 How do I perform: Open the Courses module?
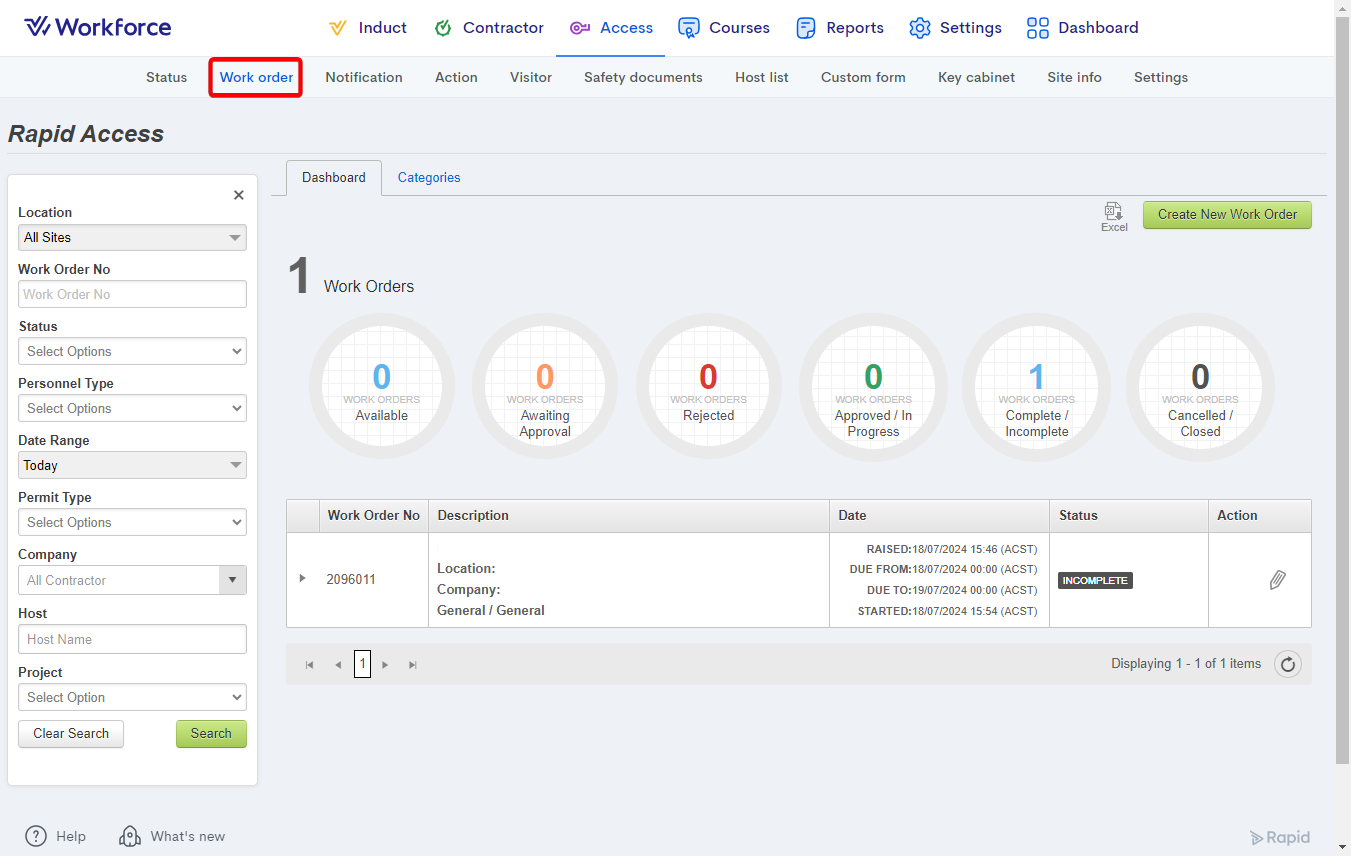724,28
